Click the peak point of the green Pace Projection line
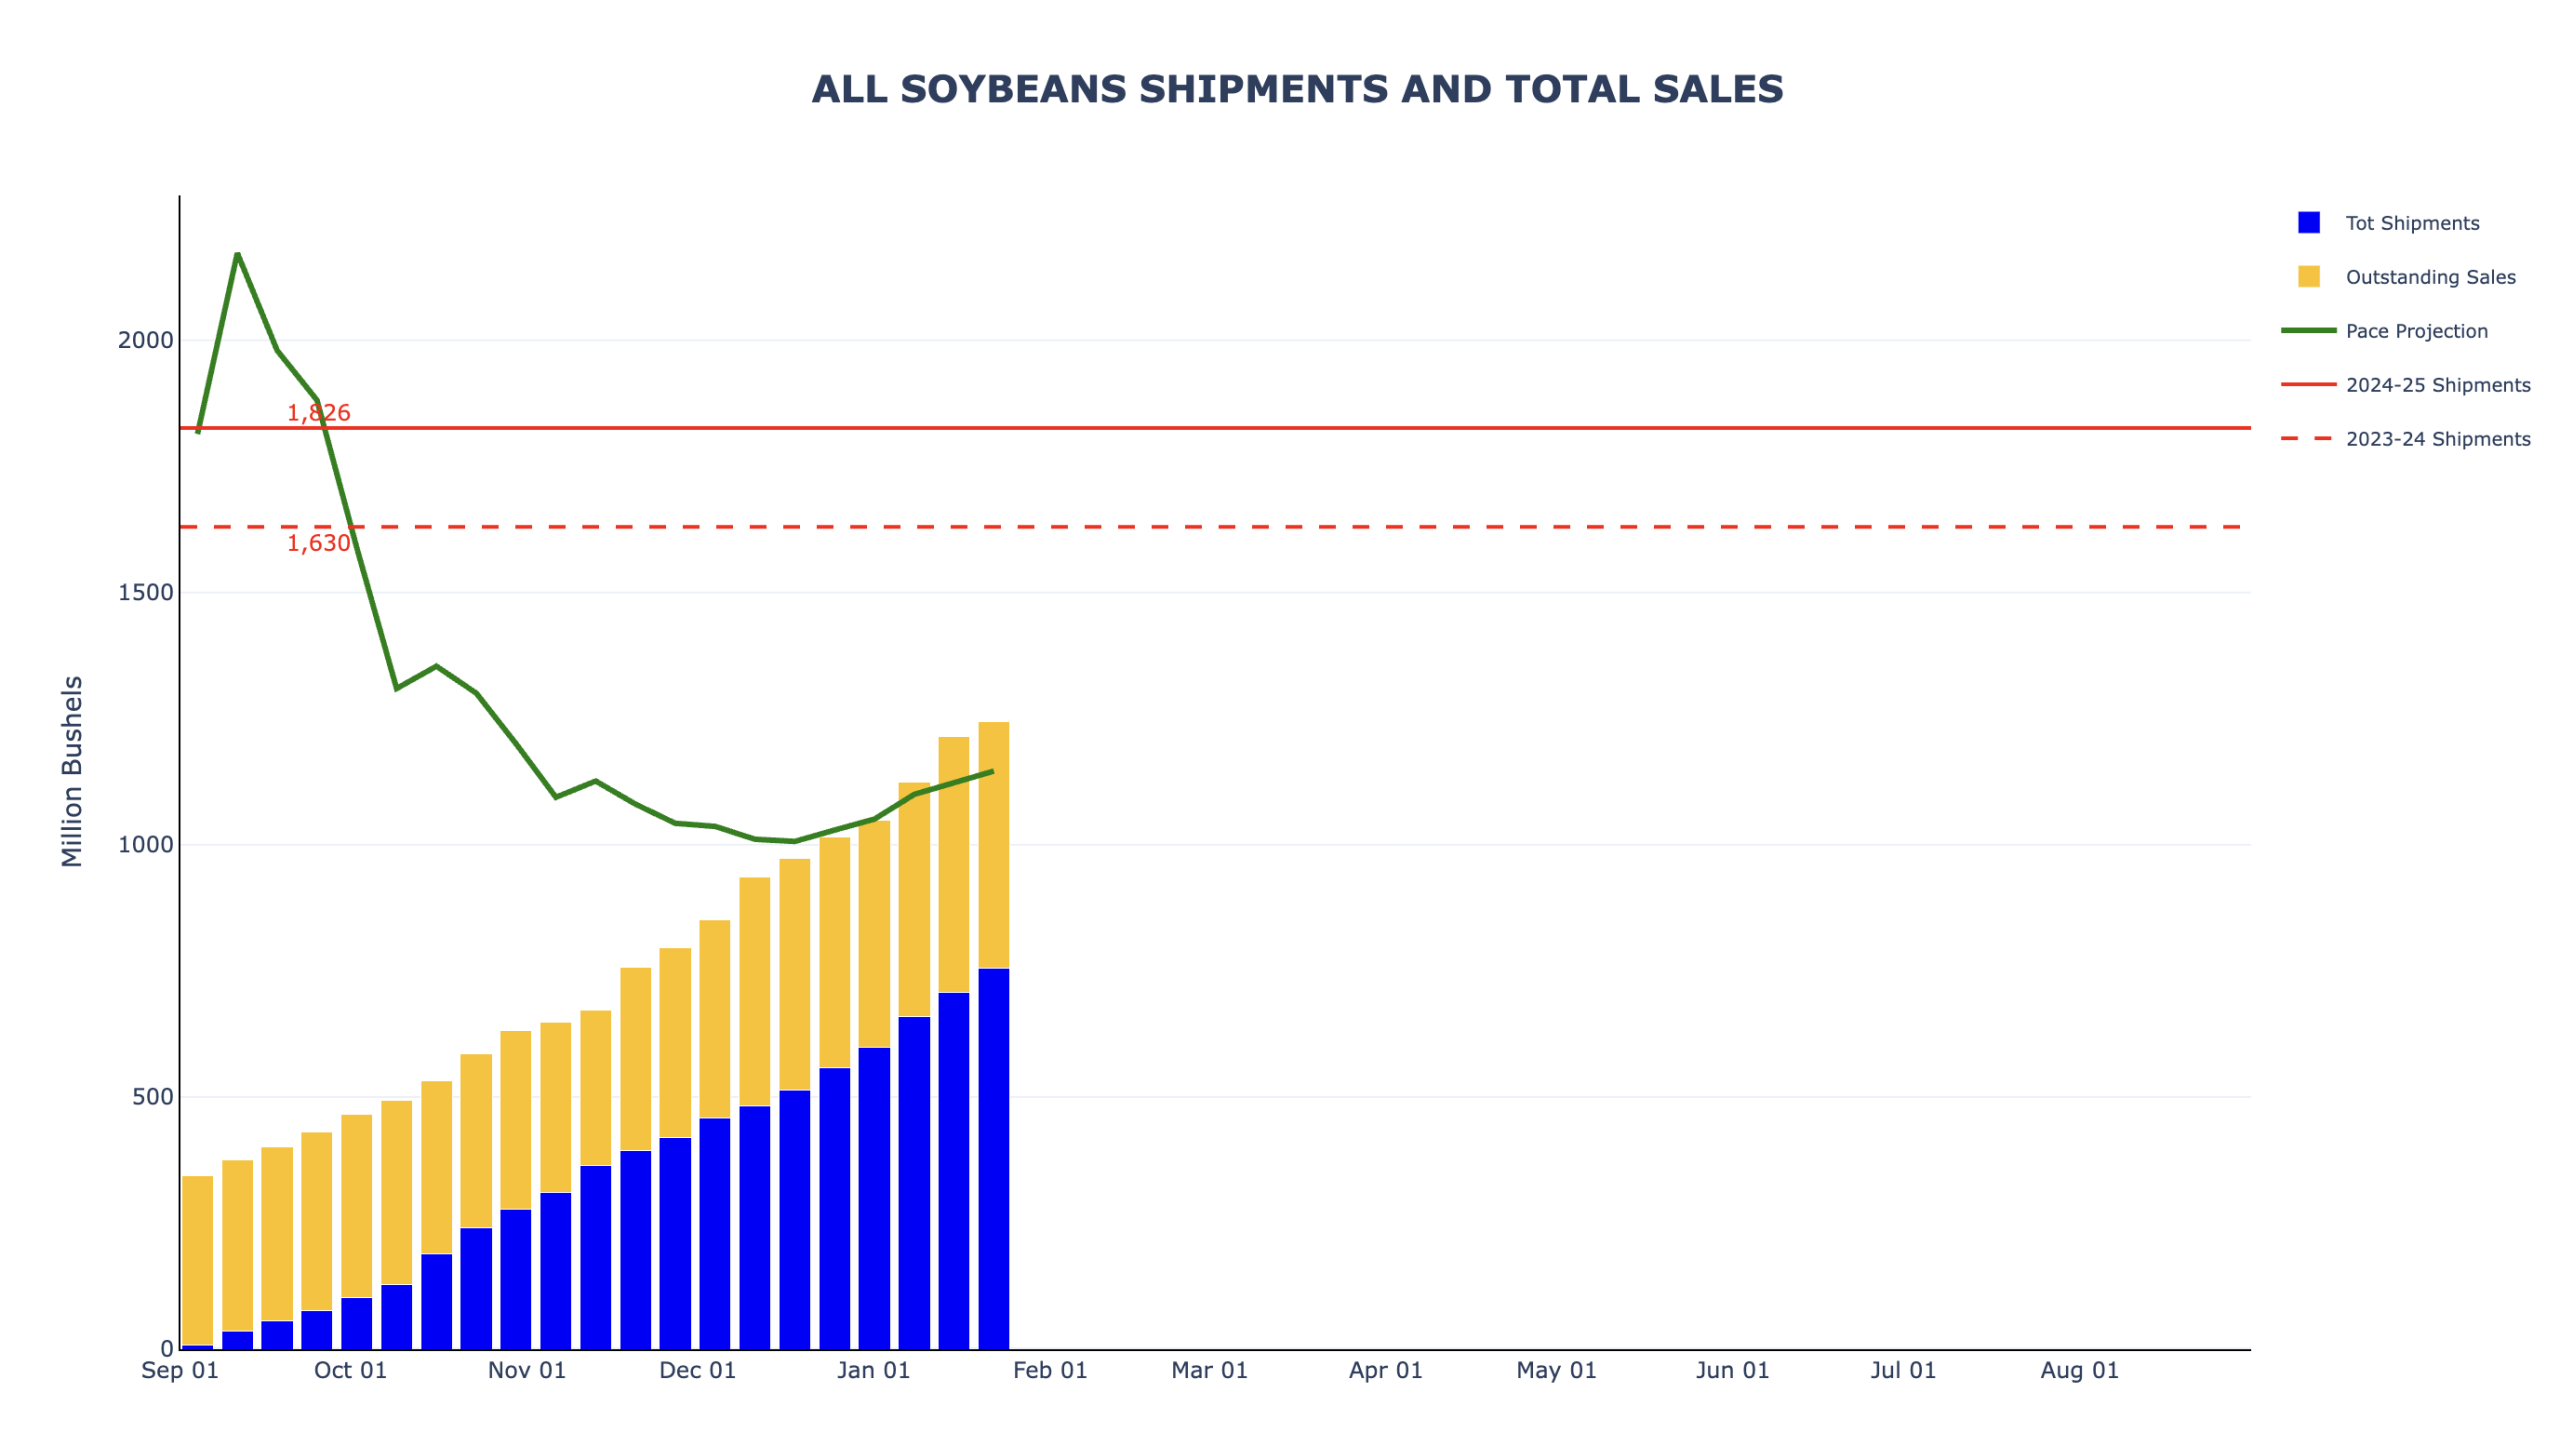 click(237, 253)
